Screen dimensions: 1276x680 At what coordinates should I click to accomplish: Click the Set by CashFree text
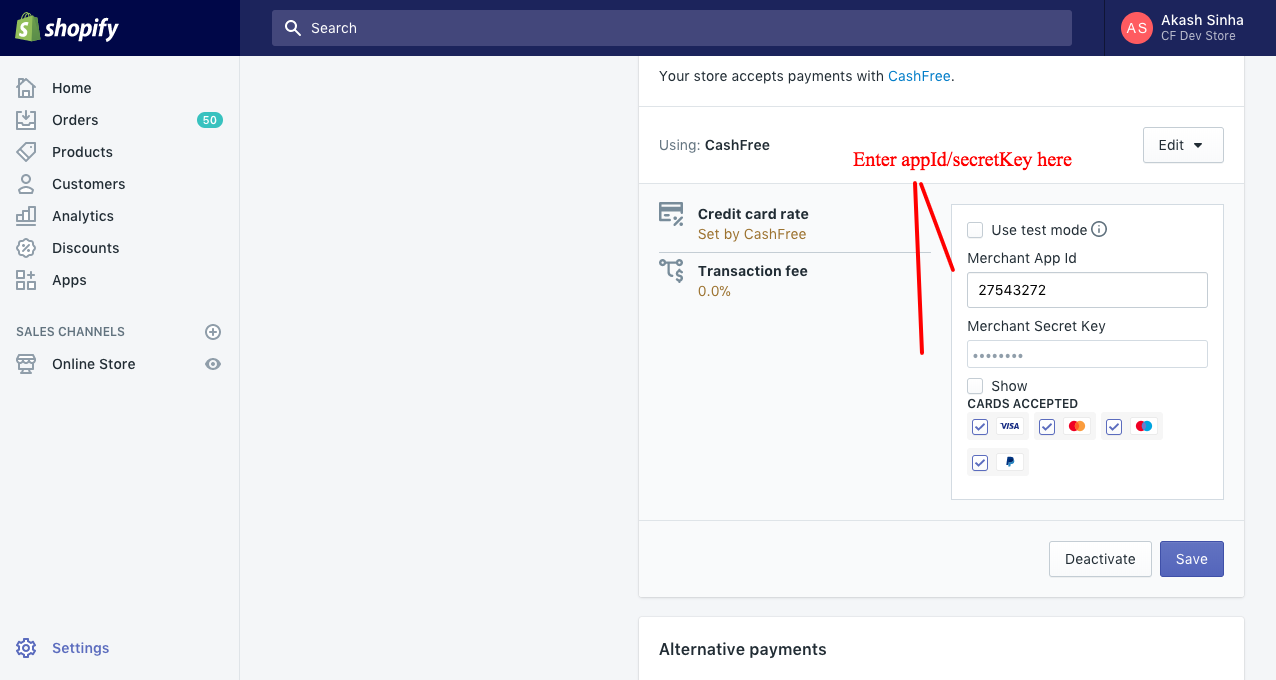pyautogui.click(x=752, y=234)
